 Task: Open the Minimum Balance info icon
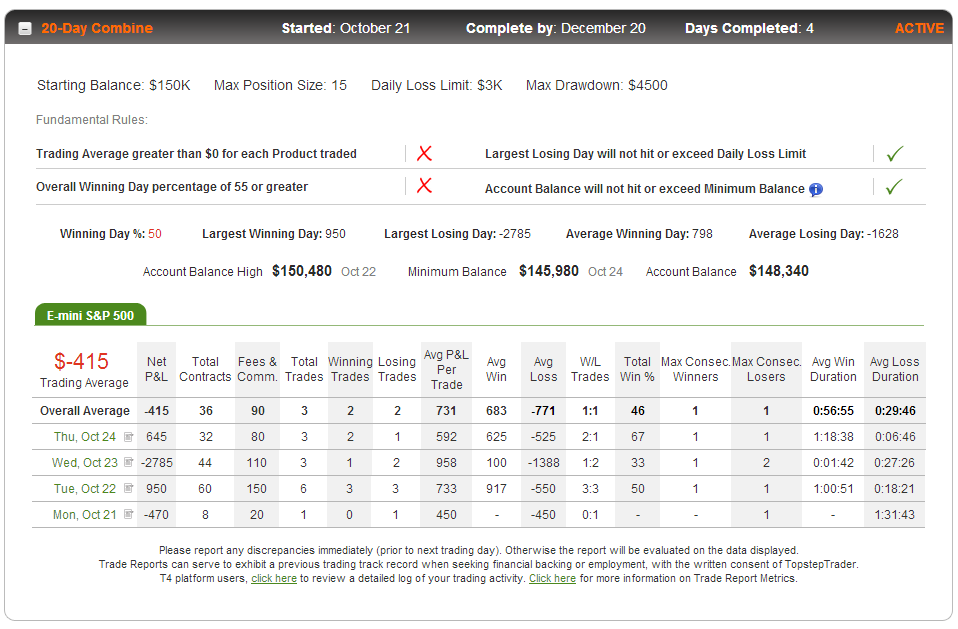coord(816,190)
